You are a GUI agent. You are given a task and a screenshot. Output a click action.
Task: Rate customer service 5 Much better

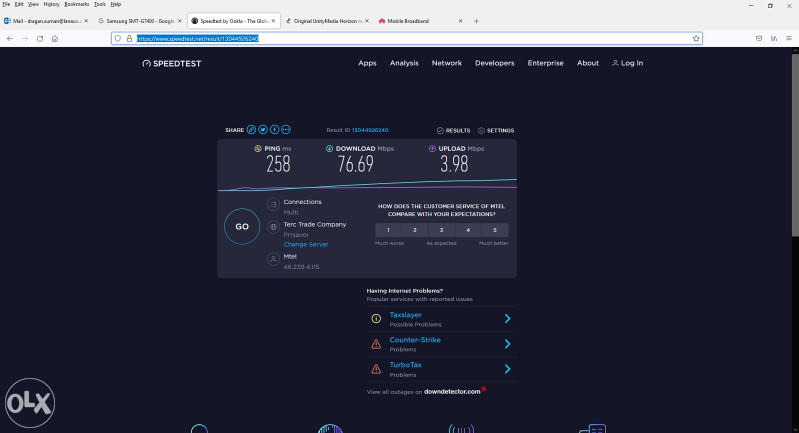(x=495, y=230)
